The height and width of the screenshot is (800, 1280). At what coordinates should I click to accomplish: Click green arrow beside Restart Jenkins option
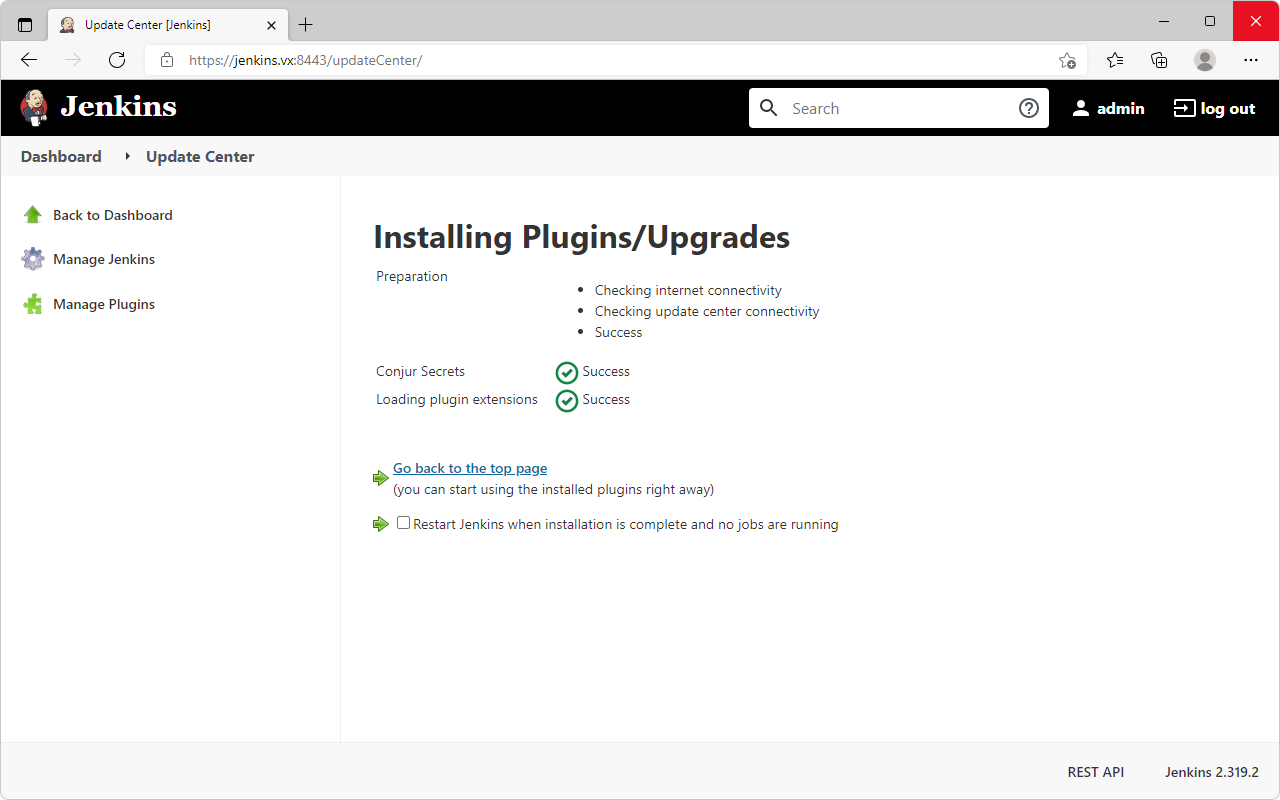click(x=381, y=524)
